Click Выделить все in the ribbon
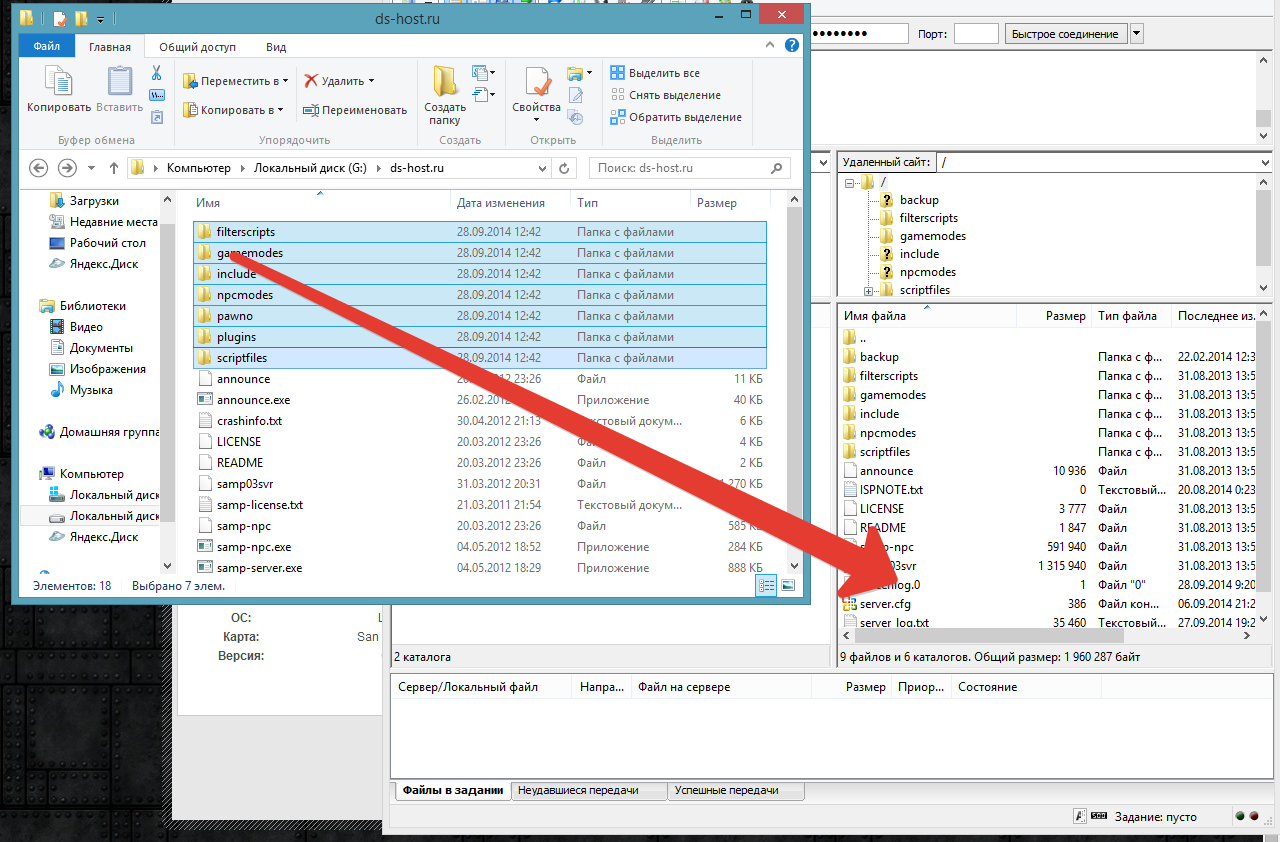The width and height of the screenshot is (1280, 842). pyautogui.click(x=655, y=73)
